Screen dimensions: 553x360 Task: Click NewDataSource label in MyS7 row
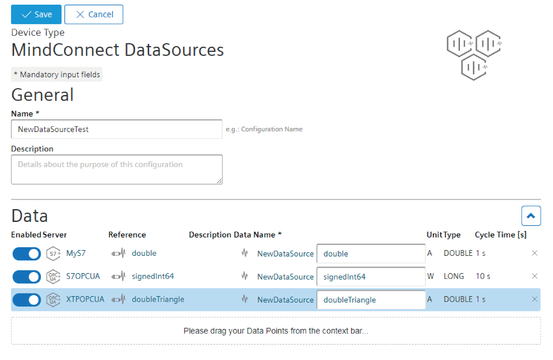pyautogui.click(x=285, y=254)
